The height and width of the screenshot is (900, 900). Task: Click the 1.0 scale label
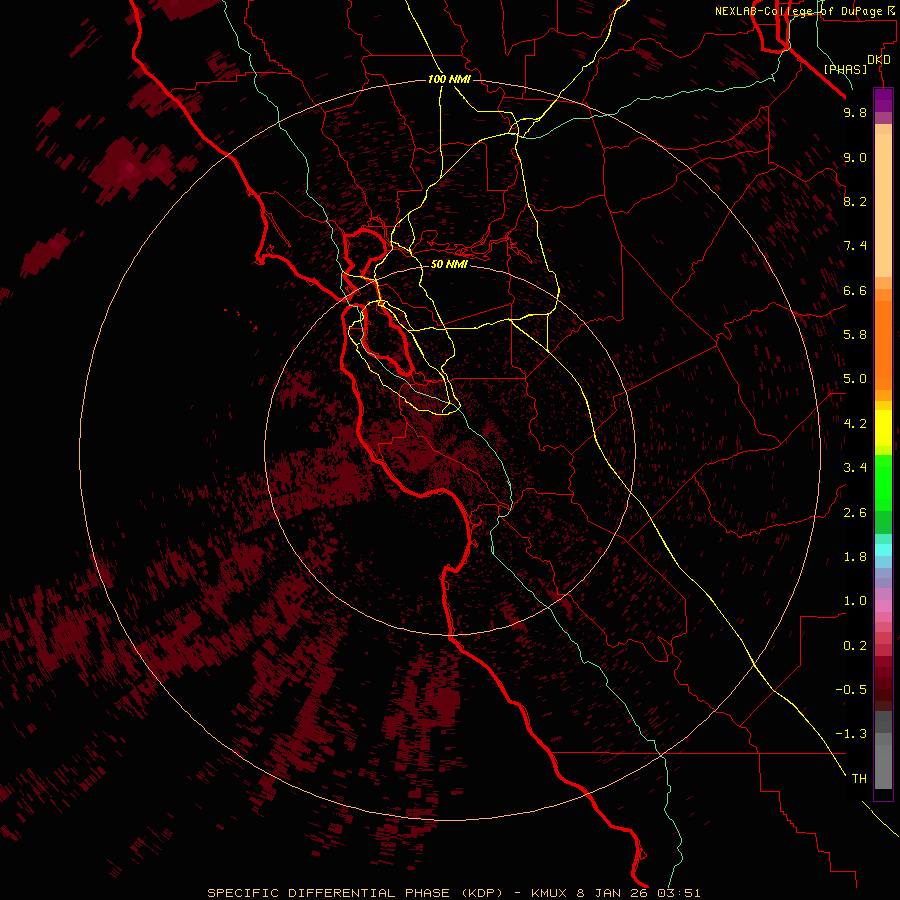click(x=855, y=601)
